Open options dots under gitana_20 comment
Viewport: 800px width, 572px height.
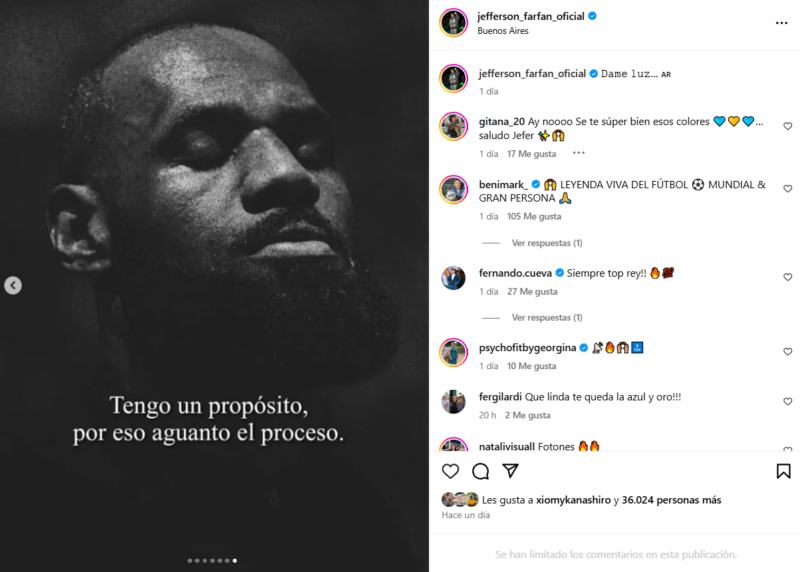tap(578, 153)
